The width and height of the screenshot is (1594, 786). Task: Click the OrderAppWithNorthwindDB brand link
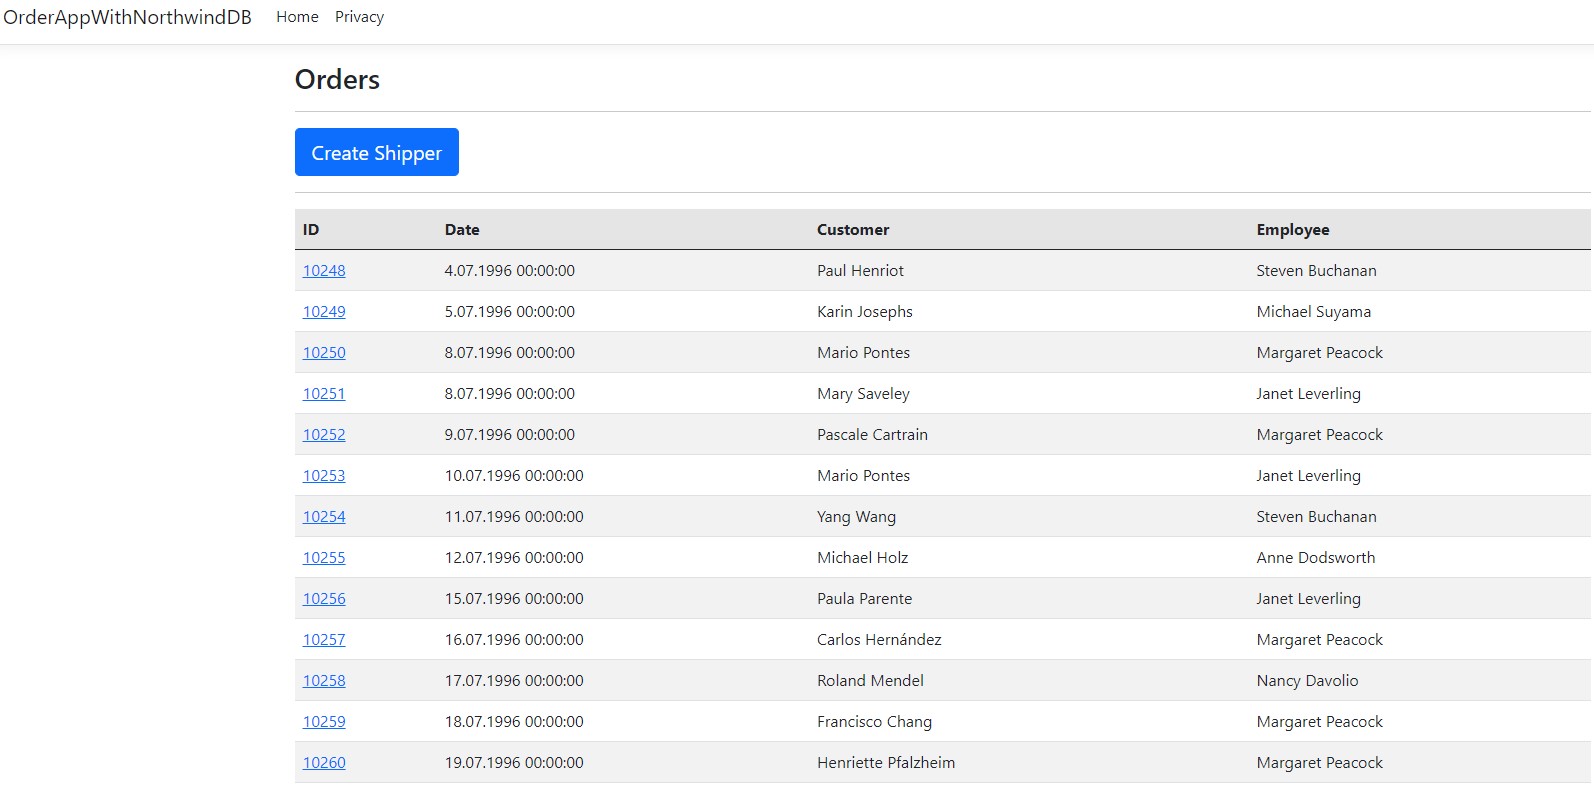coord(127,17)
